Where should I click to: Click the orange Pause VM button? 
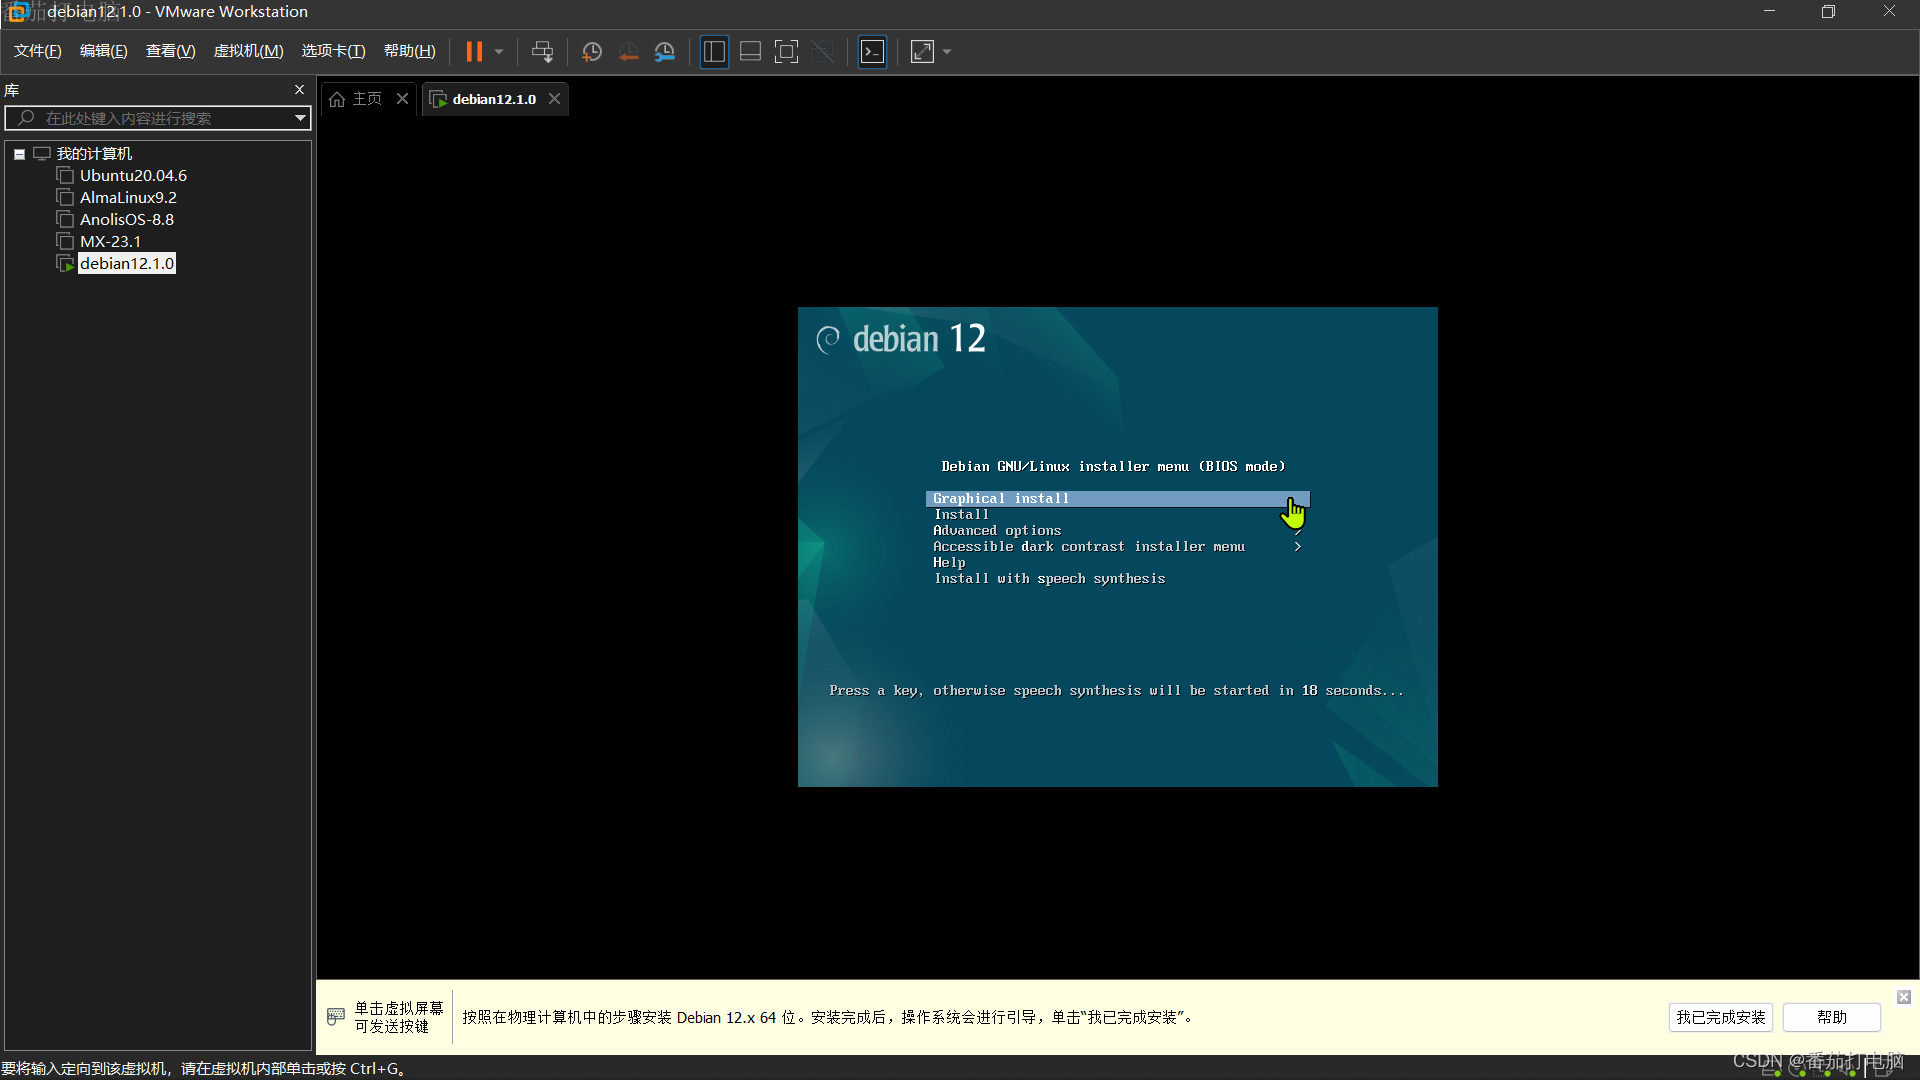point(474,51)
